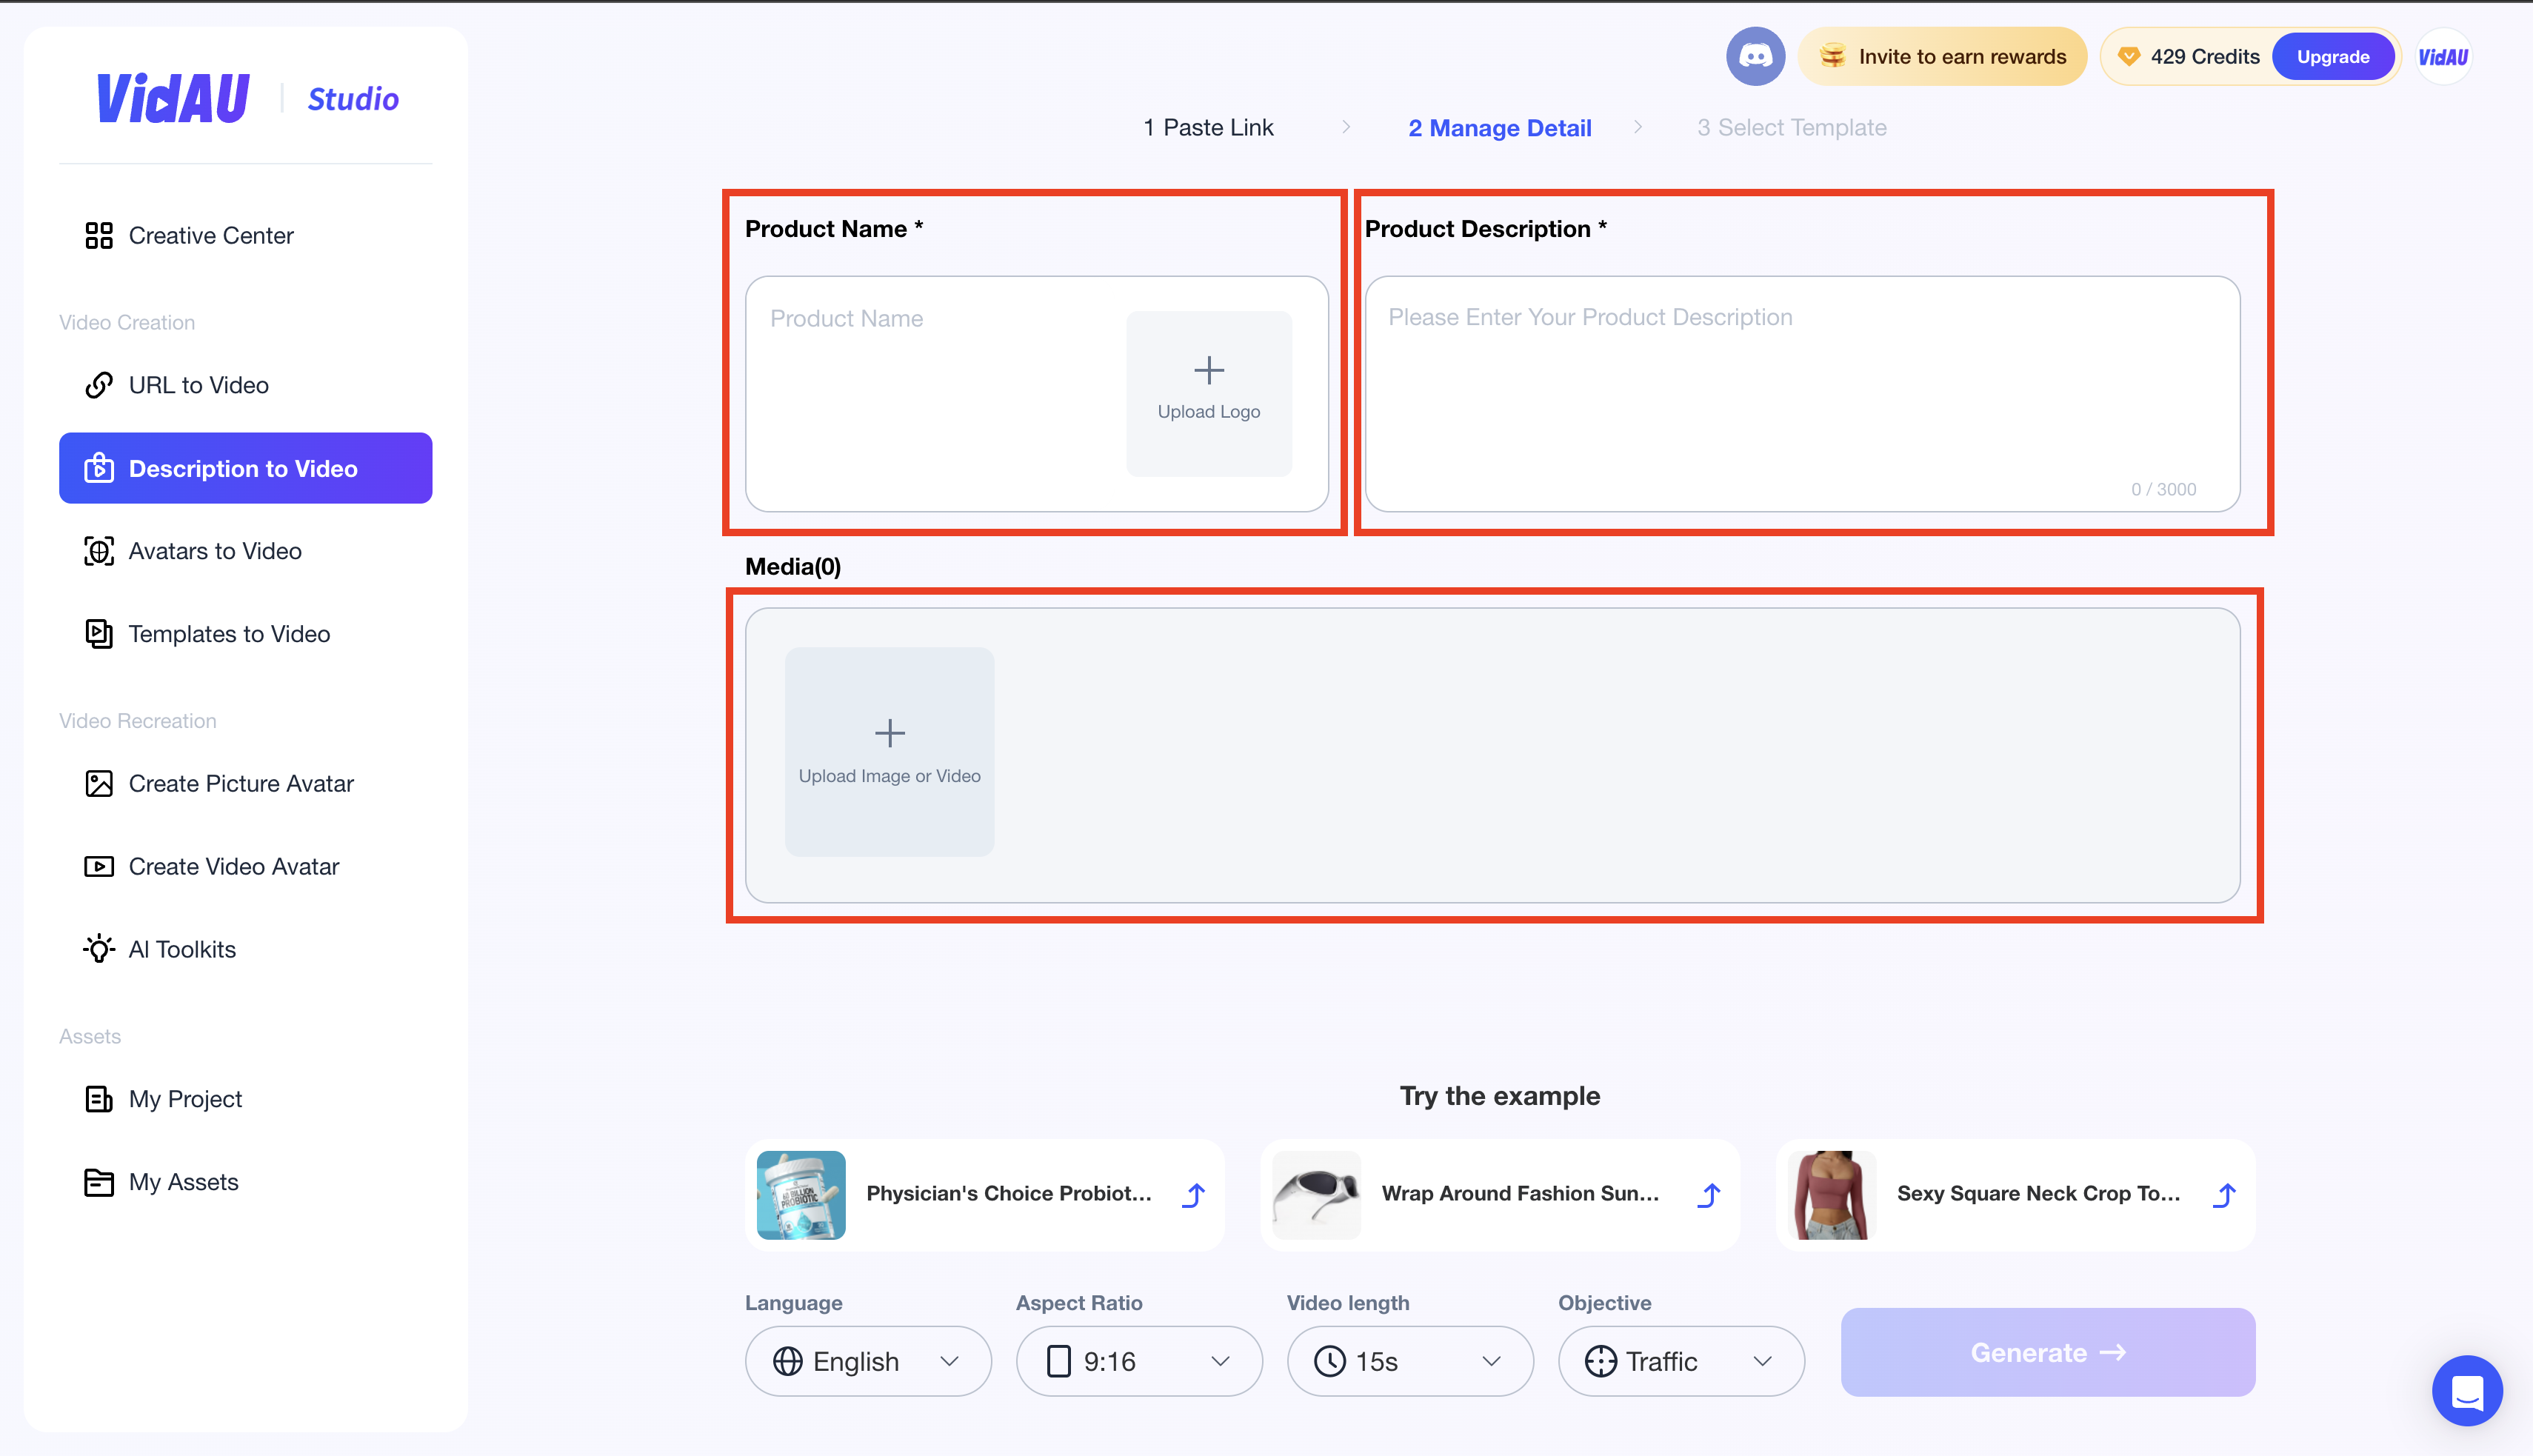Click the Description to Video icon
Screen dimensions: 2533x1456
point(99,468)
